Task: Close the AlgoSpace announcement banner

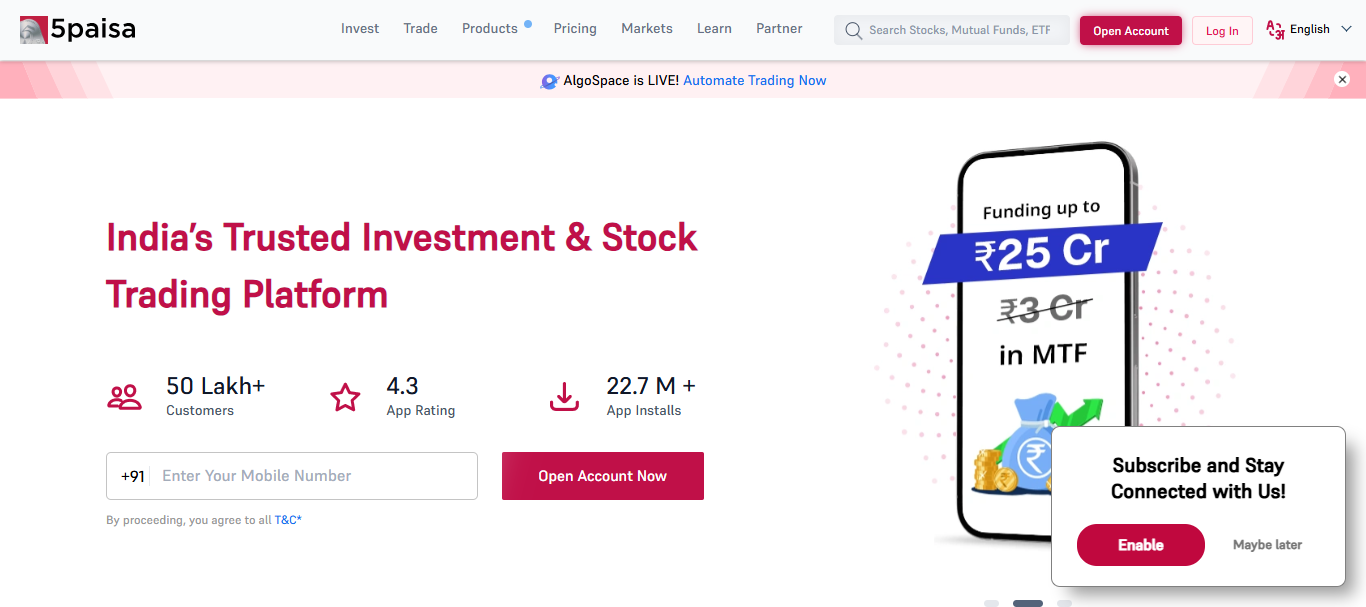Action: pos(1342,80)
